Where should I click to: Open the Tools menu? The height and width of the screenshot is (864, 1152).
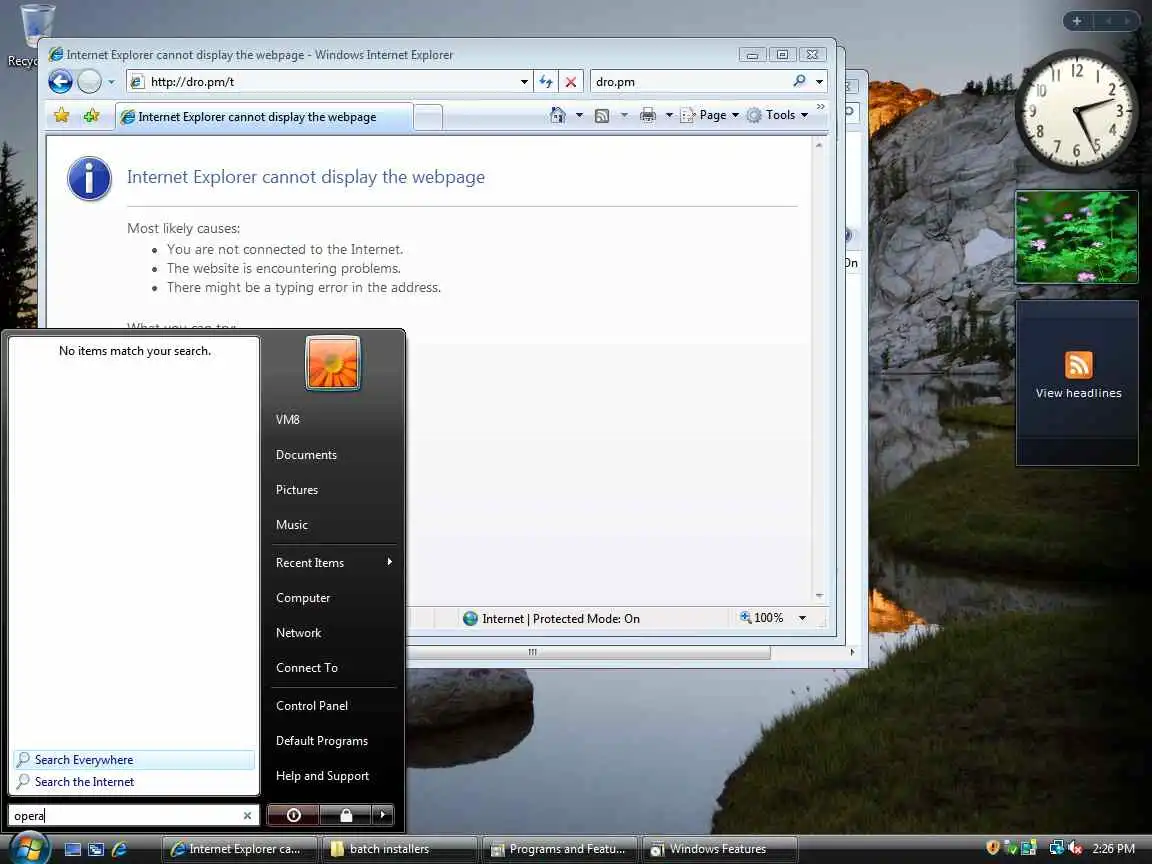(x=777, y=115)
